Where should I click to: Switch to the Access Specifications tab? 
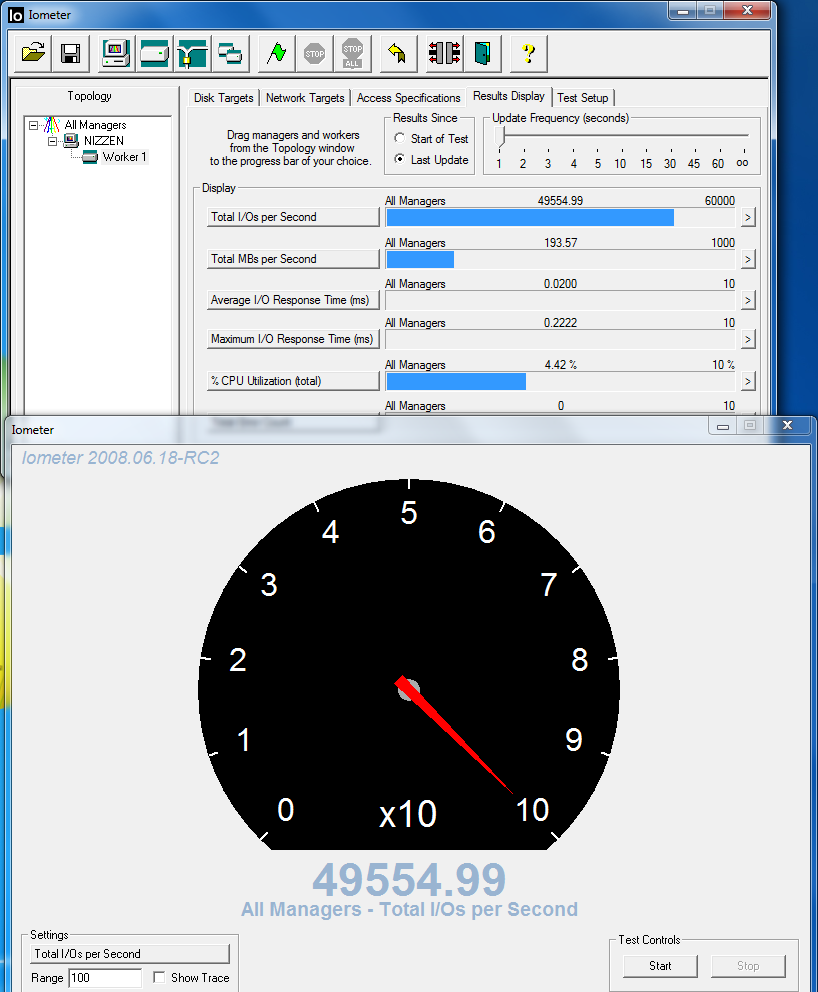408,98
